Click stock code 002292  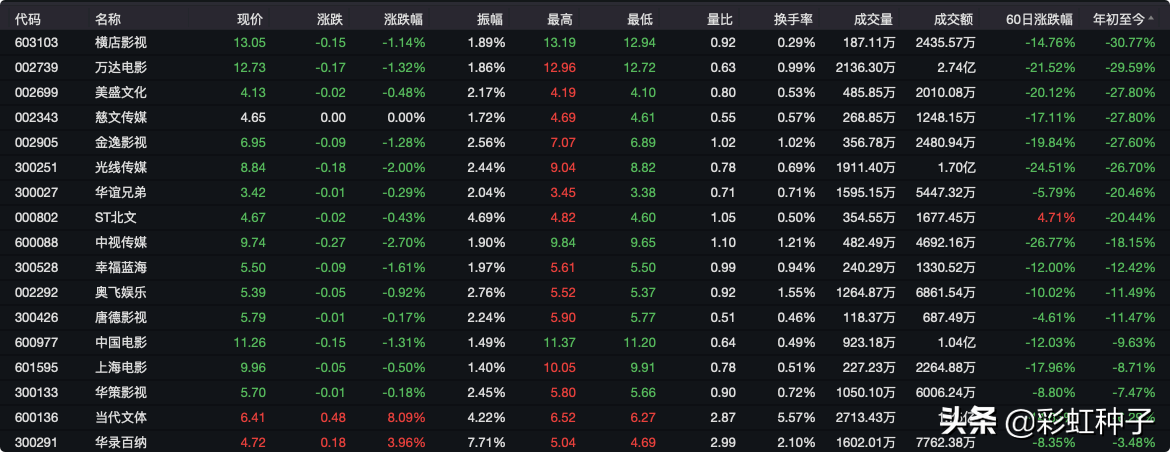37,292
